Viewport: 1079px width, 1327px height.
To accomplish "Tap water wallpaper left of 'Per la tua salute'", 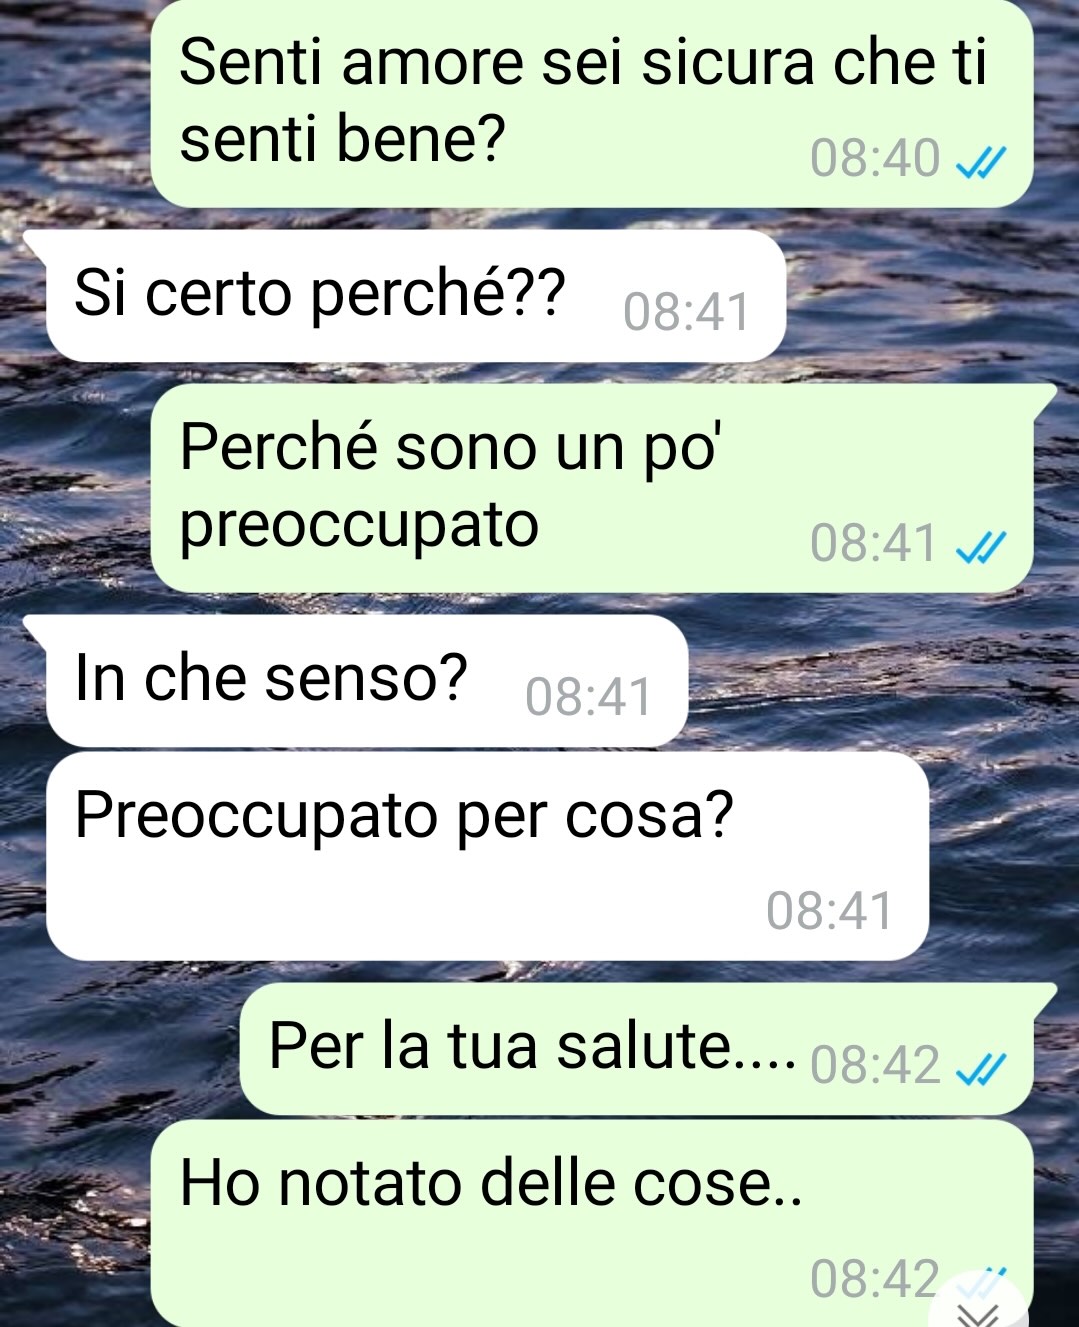I will (120, 1050).
